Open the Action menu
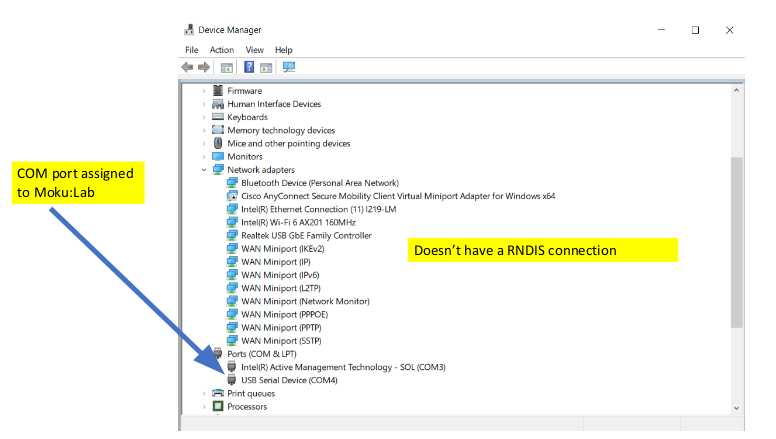Screen dimensions: 776x439 tap(222, 50)
